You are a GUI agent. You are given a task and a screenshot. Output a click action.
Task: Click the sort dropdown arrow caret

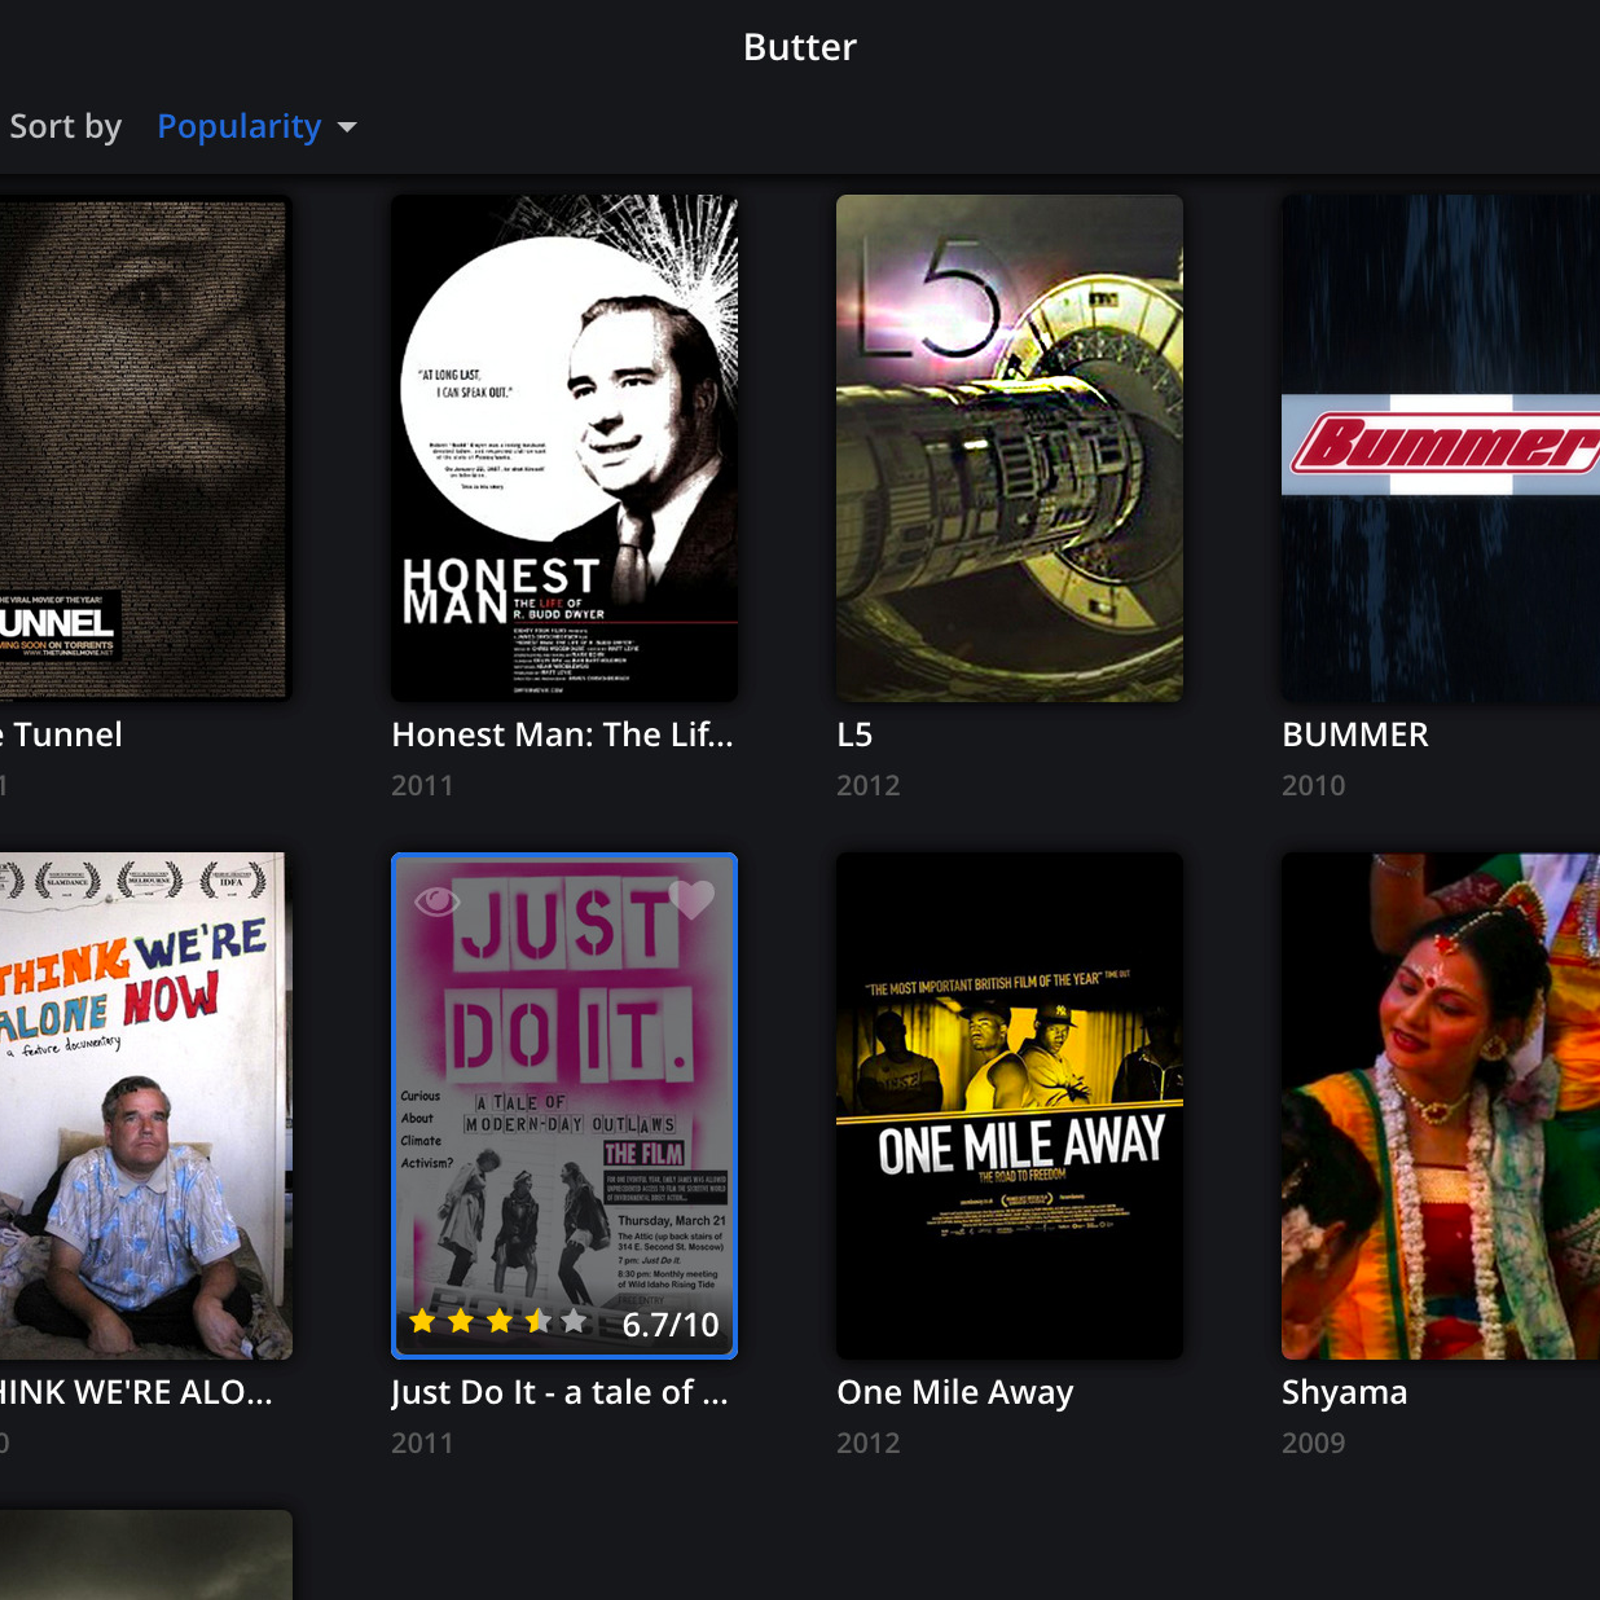(x=347, y=128)
